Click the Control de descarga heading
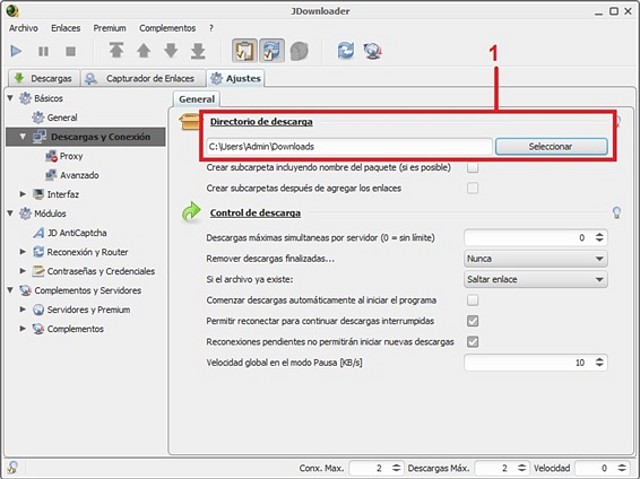Screen dimensions: 640x479 tap(255, 213)
